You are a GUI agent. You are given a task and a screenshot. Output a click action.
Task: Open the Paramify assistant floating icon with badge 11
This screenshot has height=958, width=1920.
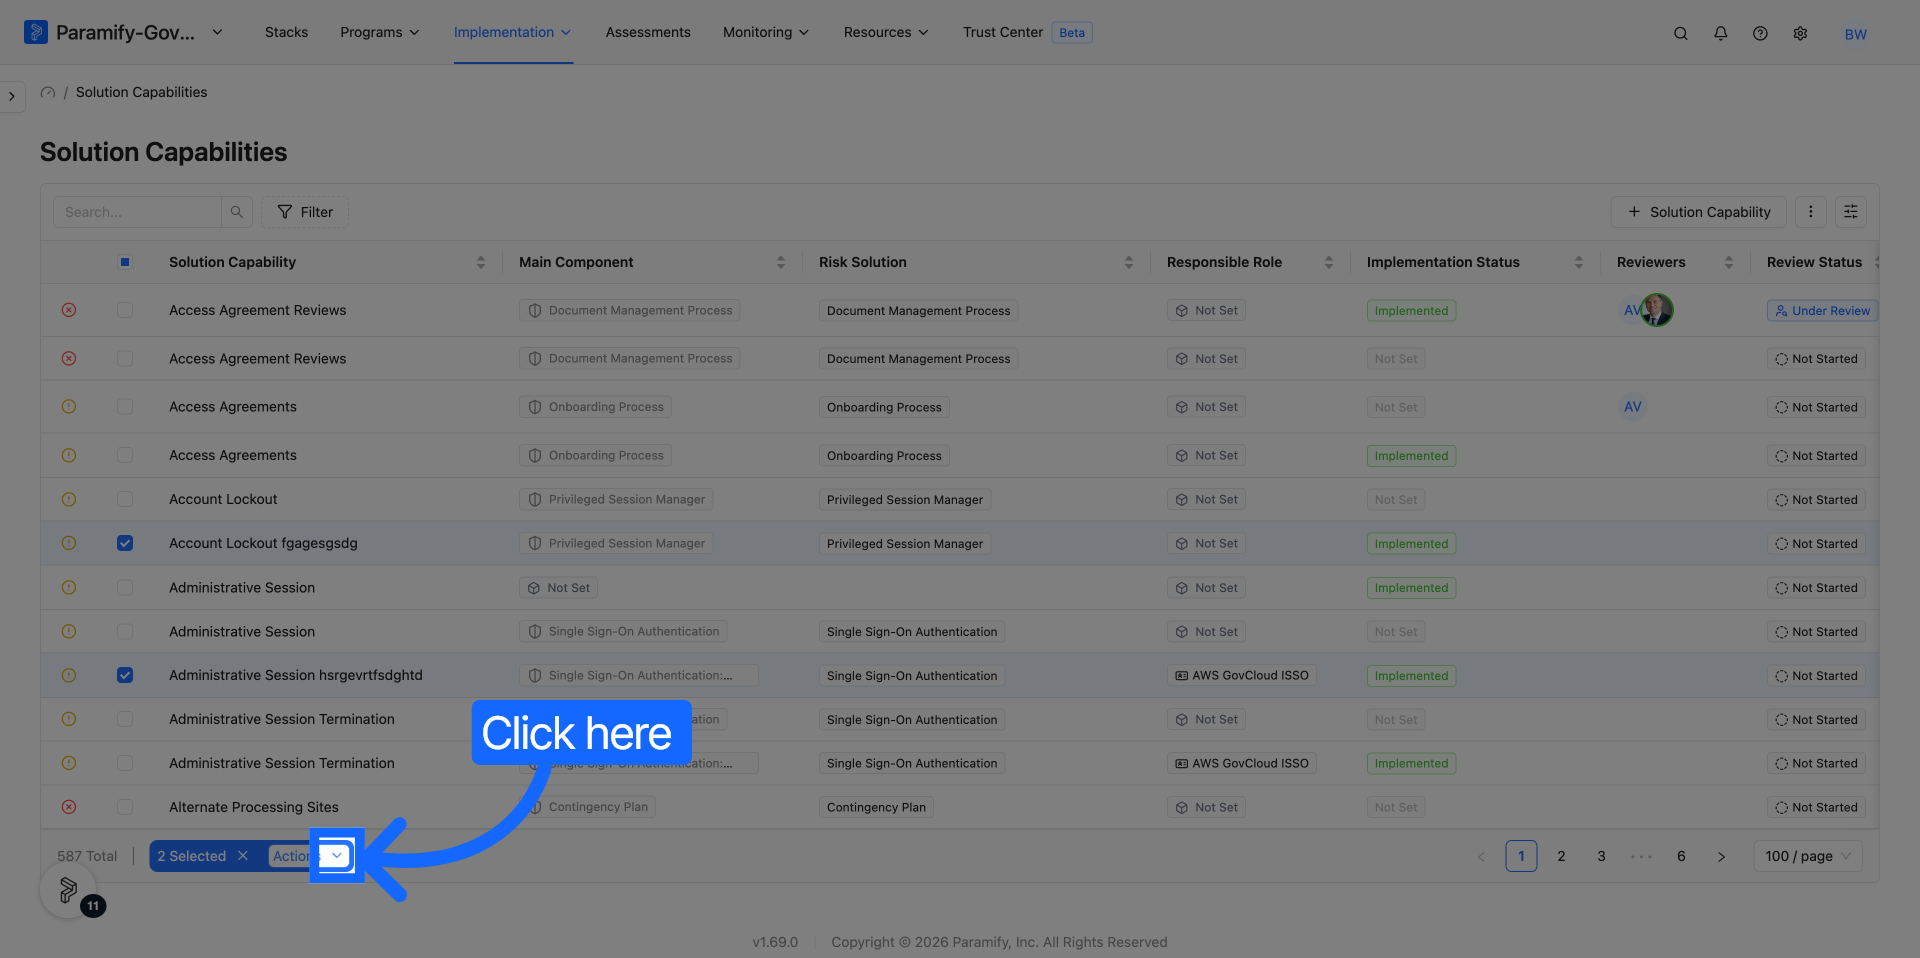(x=68, y=889)
